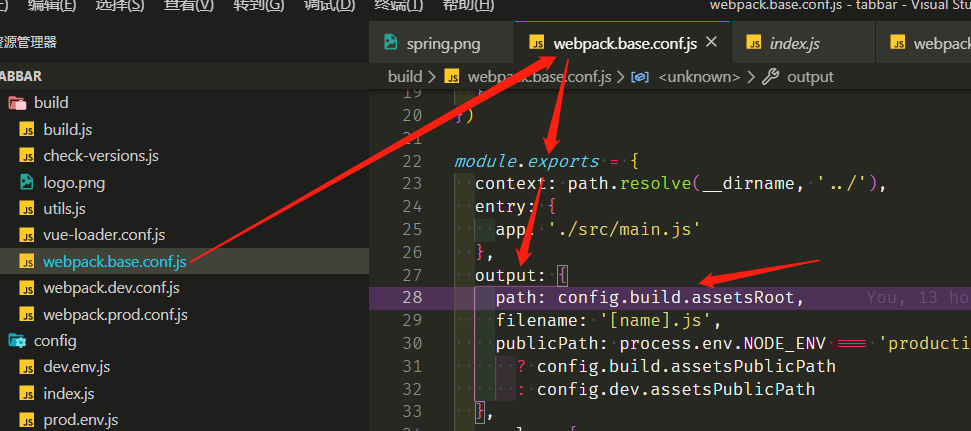This screenshot has width=971, height=431.
Task: Click config.build.assetsPublicPath on line 31
Action: tap(686, 367)
